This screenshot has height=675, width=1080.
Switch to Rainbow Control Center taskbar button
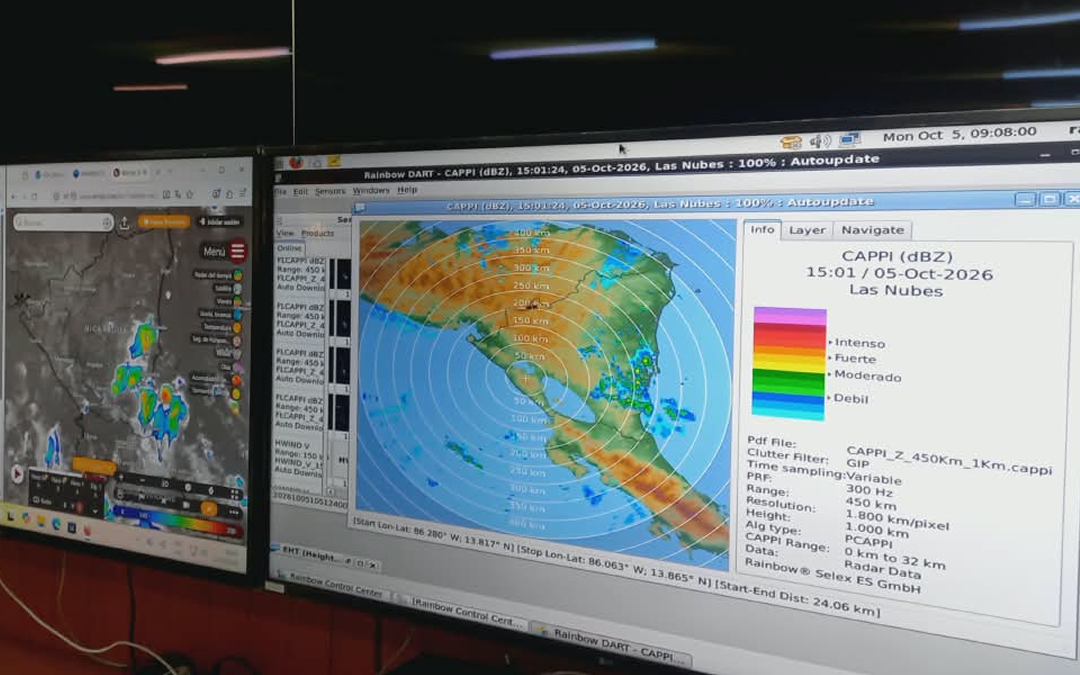tap(333, 585)
